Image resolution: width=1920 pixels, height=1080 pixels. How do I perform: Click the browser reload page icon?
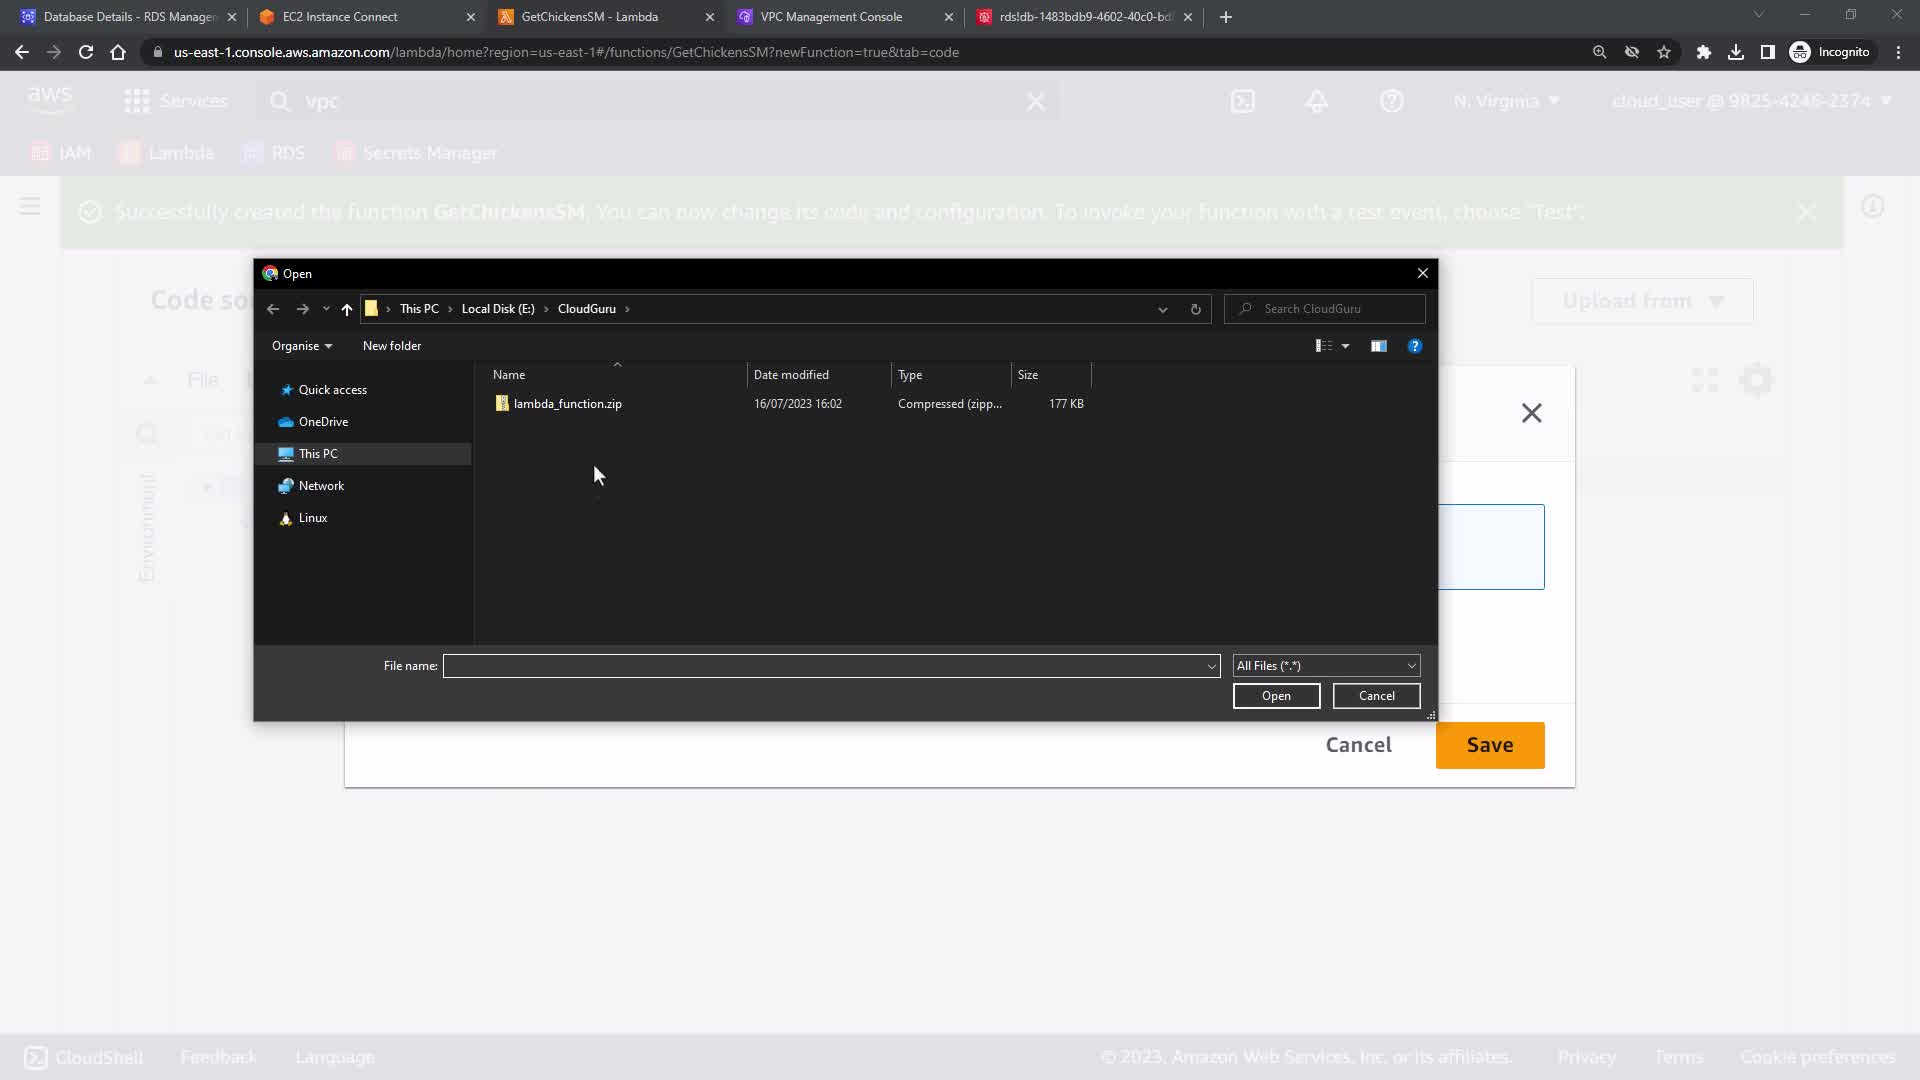[x=86, y=52]
